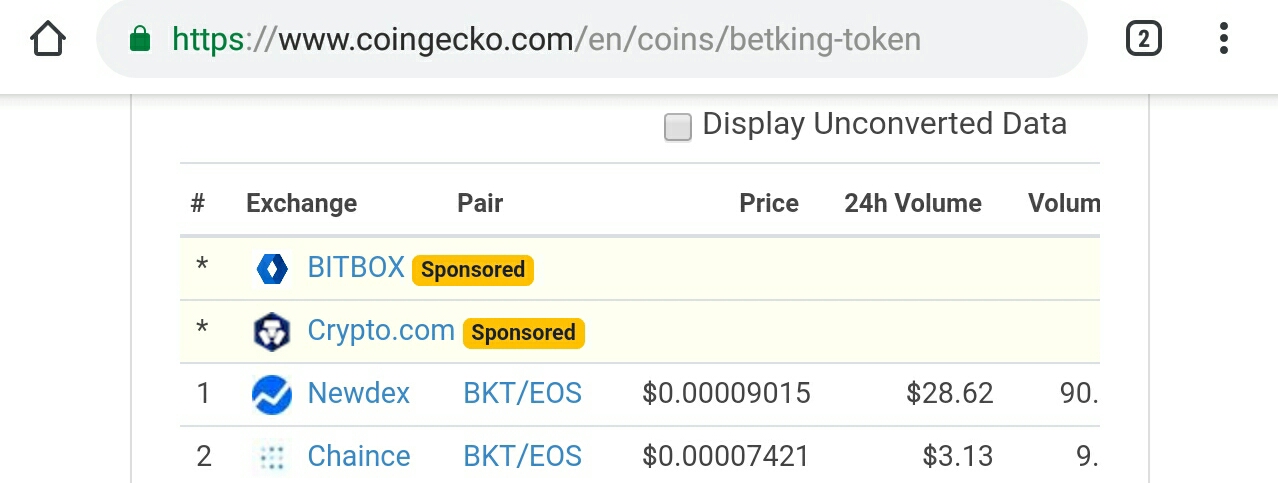Open the tab switcher showing 2 tabs
1278x483 pixels.
click(x=1143, y=39)
